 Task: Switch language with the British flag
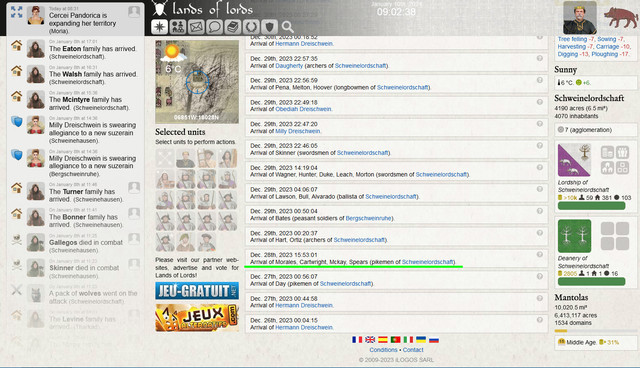370,339
